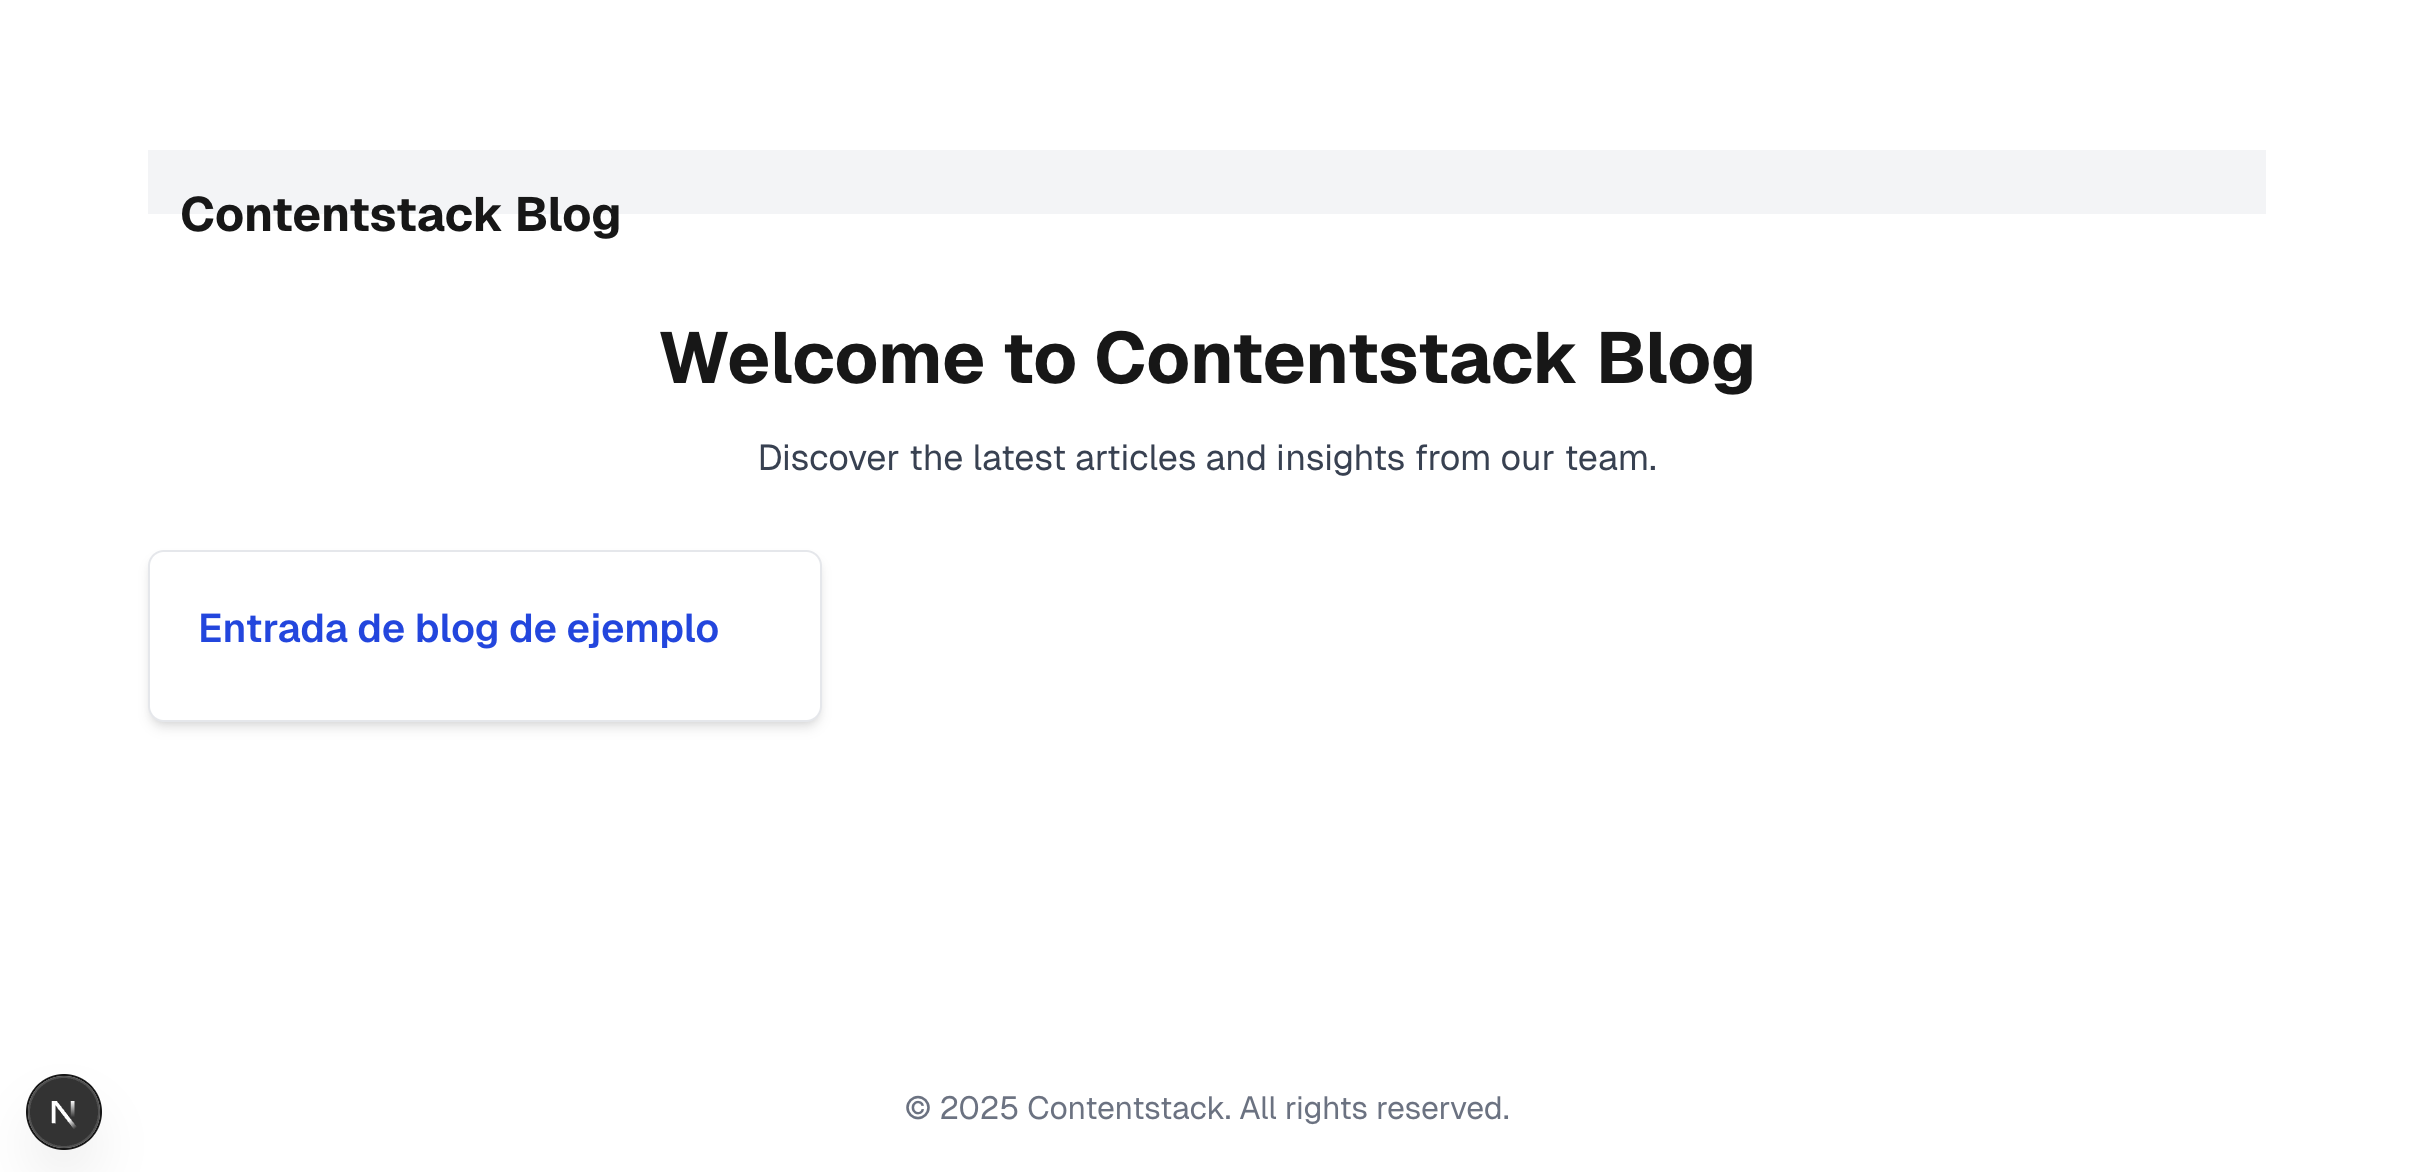This screenshot has height=1172, width=2418.
Task: Click the Contentstack Blog header title
Action: pyautogui.click(x=400, y=215)
